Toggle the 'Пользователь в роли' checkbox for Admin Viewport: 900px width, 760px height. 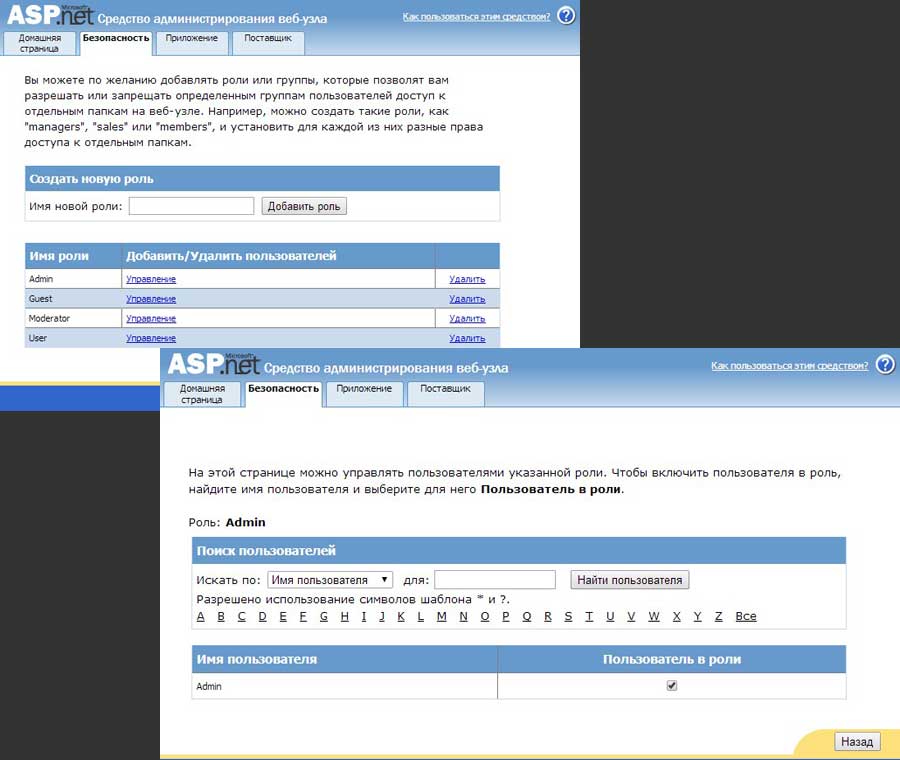tap(672, 685)
